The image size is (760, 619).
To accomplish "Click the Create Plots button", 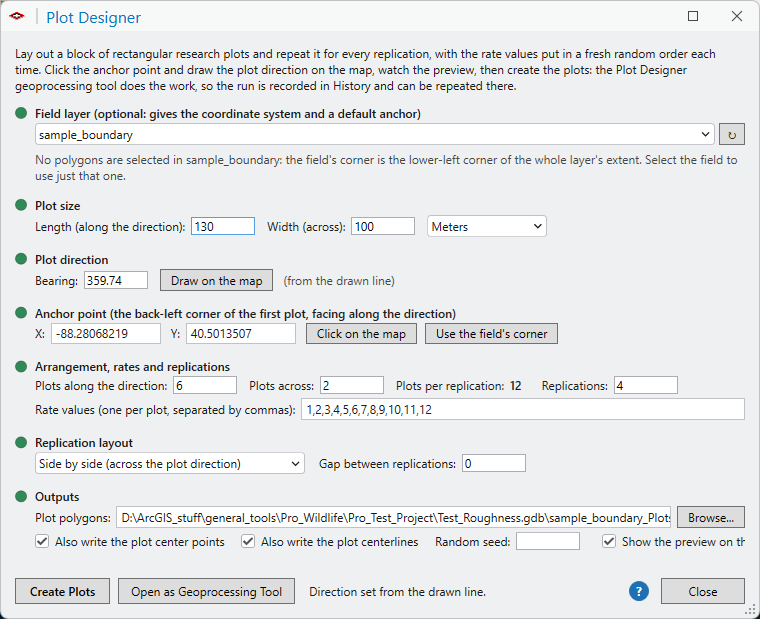I will [x=63, y=591].
